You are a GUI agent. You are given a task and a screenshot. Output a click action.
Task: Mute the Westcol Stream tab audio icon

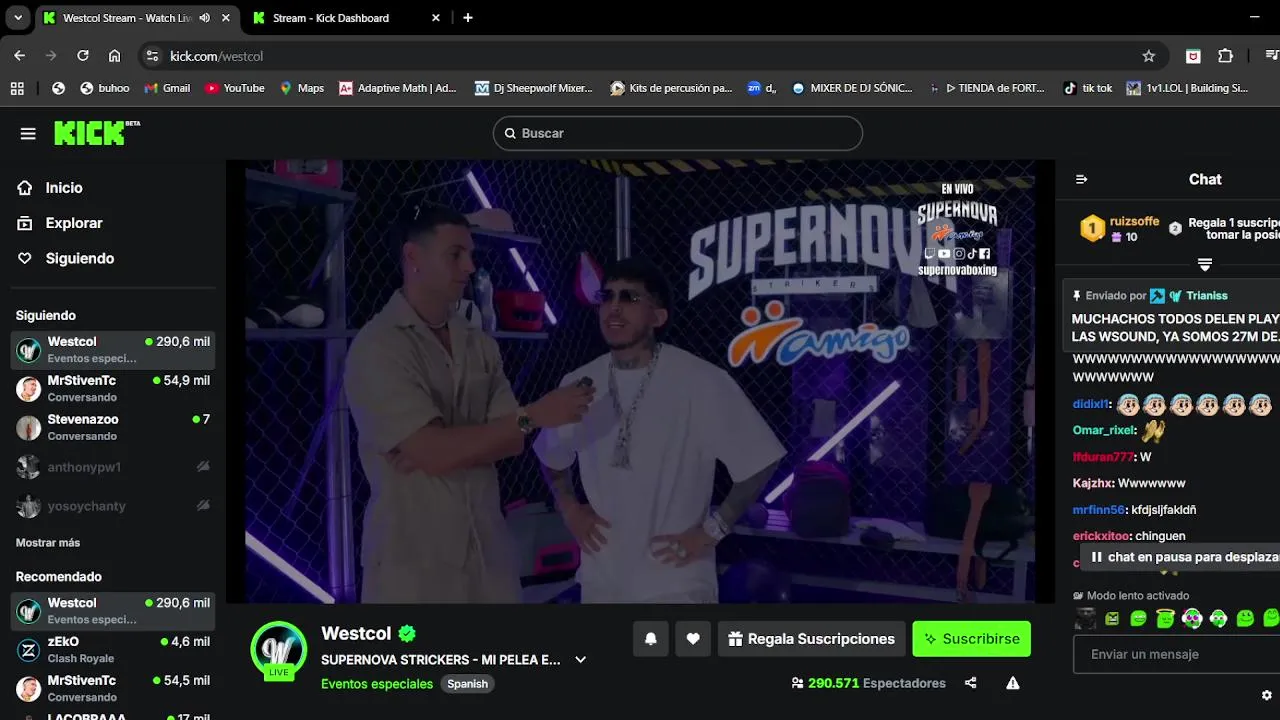(205, 18)
